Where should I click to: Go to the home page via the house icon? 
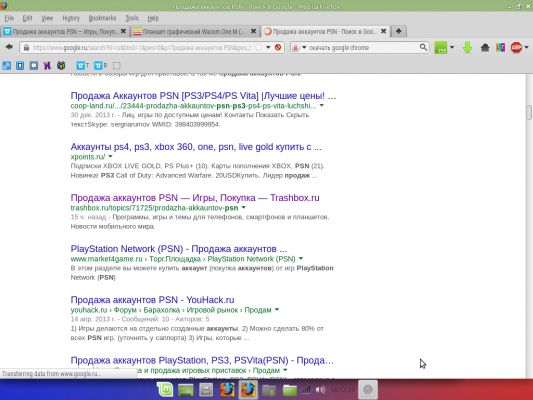point(485,48)
